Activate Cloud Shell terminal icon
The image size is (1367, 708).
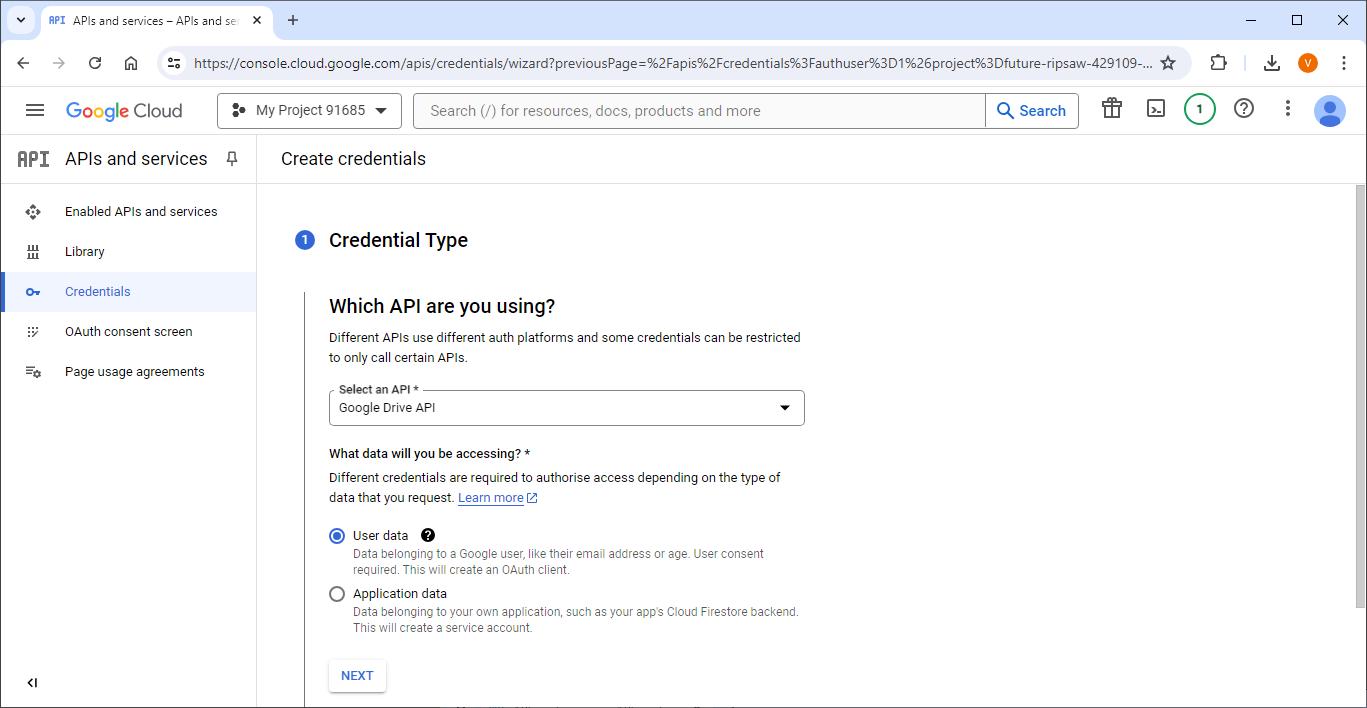coord(1156,109)
